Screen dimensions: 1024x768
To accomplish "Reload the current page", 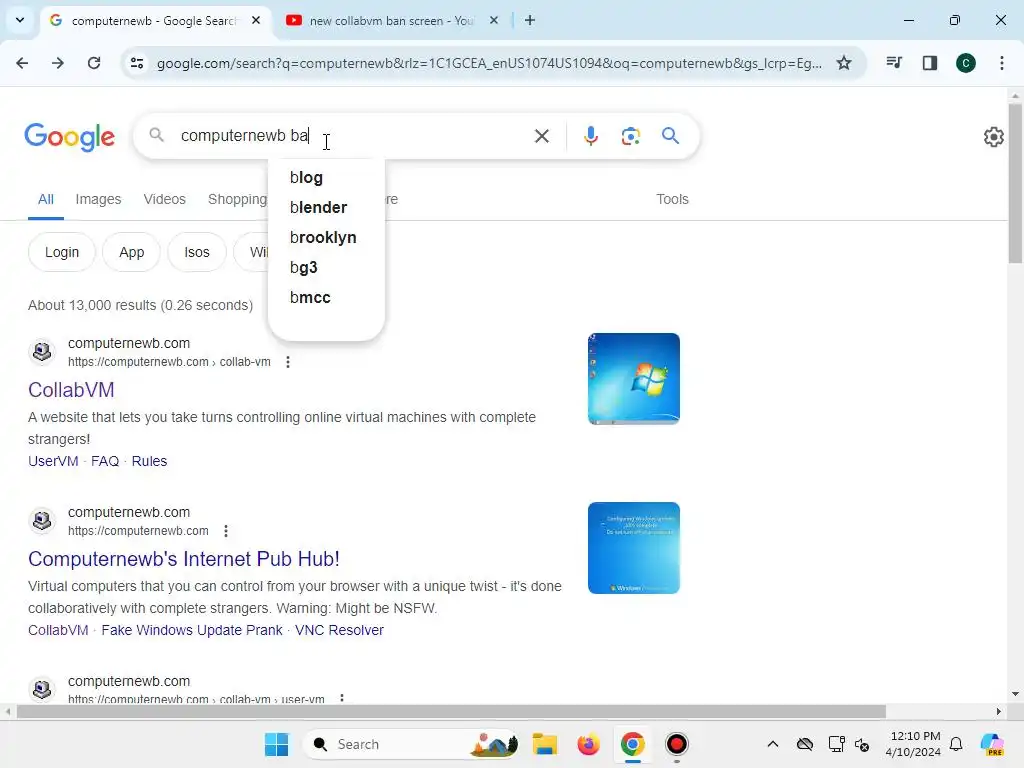I will click(x=94, y=63).
